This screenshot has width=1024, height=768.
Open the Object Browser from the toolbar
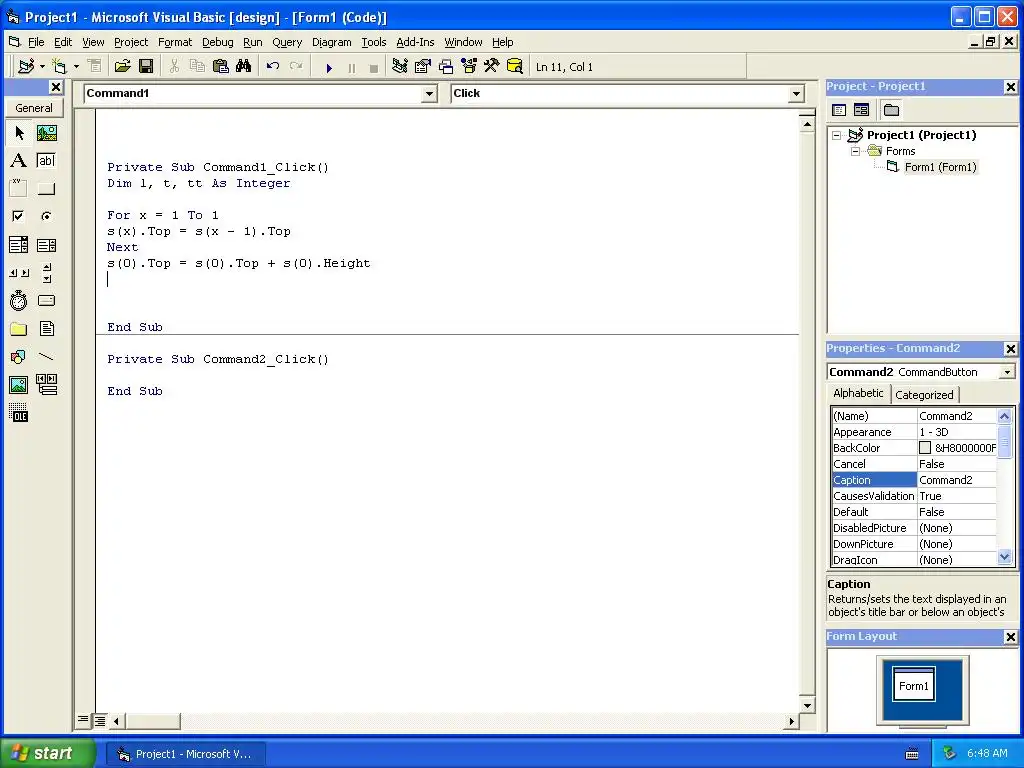[469, 67]
